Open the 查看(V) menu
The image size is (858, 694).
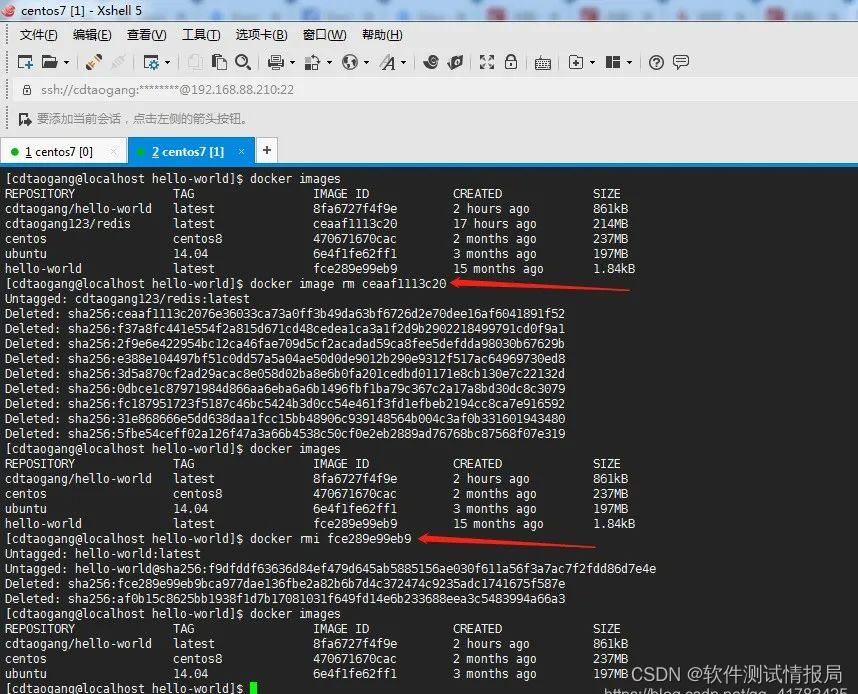(147, 35)
